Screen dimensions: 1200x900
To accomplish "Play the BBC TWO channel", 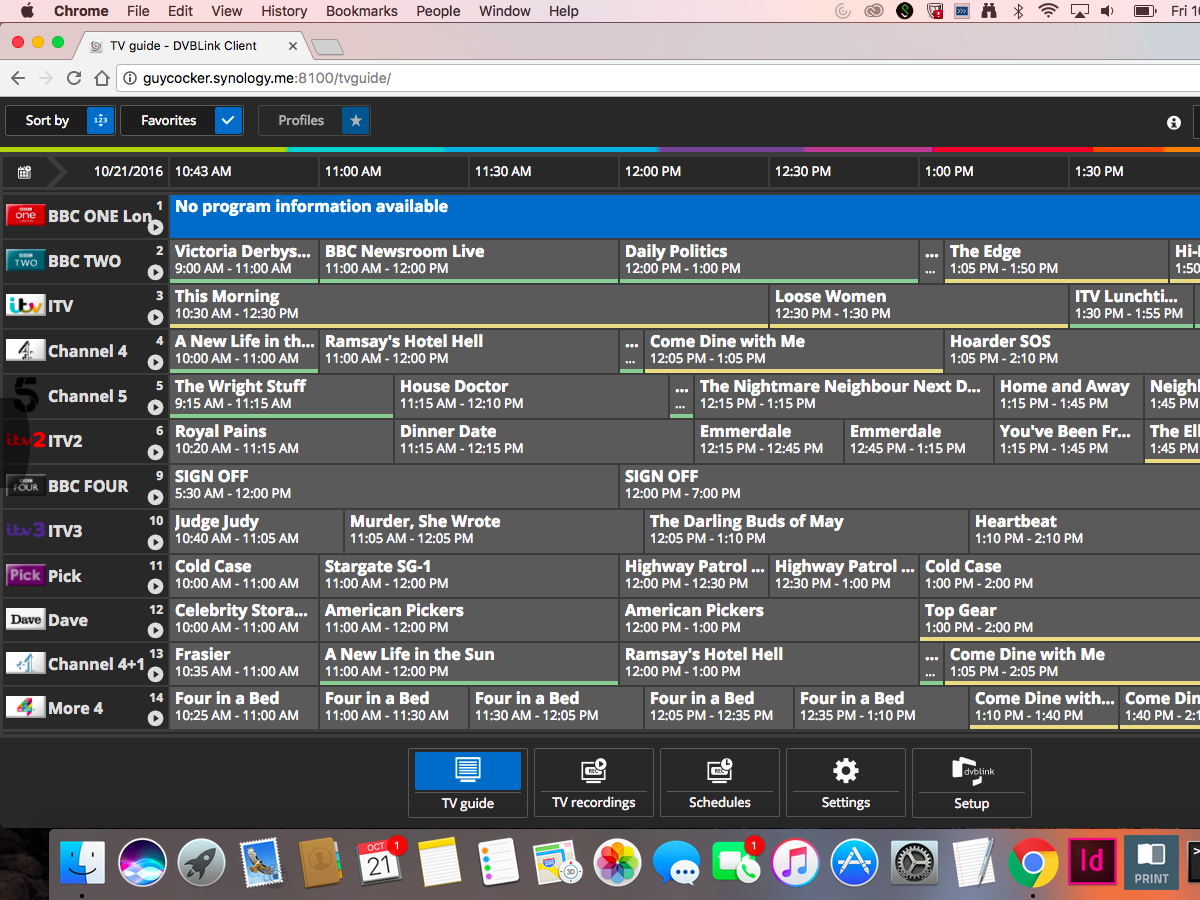I will tap(155, 272).
